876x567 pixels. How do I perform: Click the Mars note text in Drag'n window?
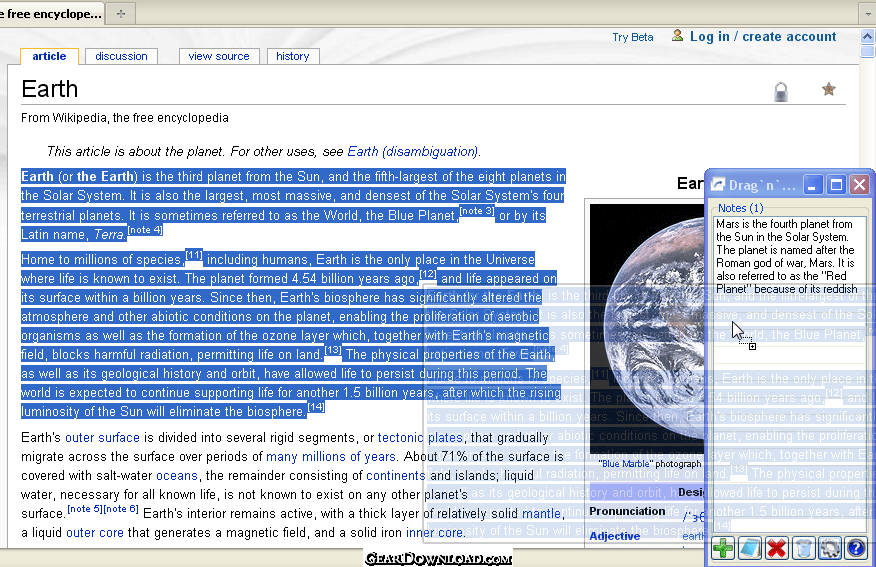coord(785,256)
